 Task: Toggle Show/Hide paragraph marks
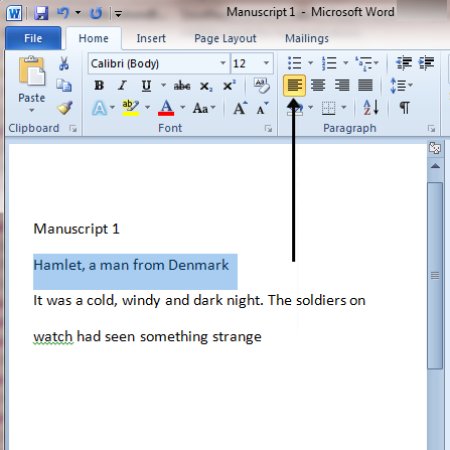click(x=405, y=108)
